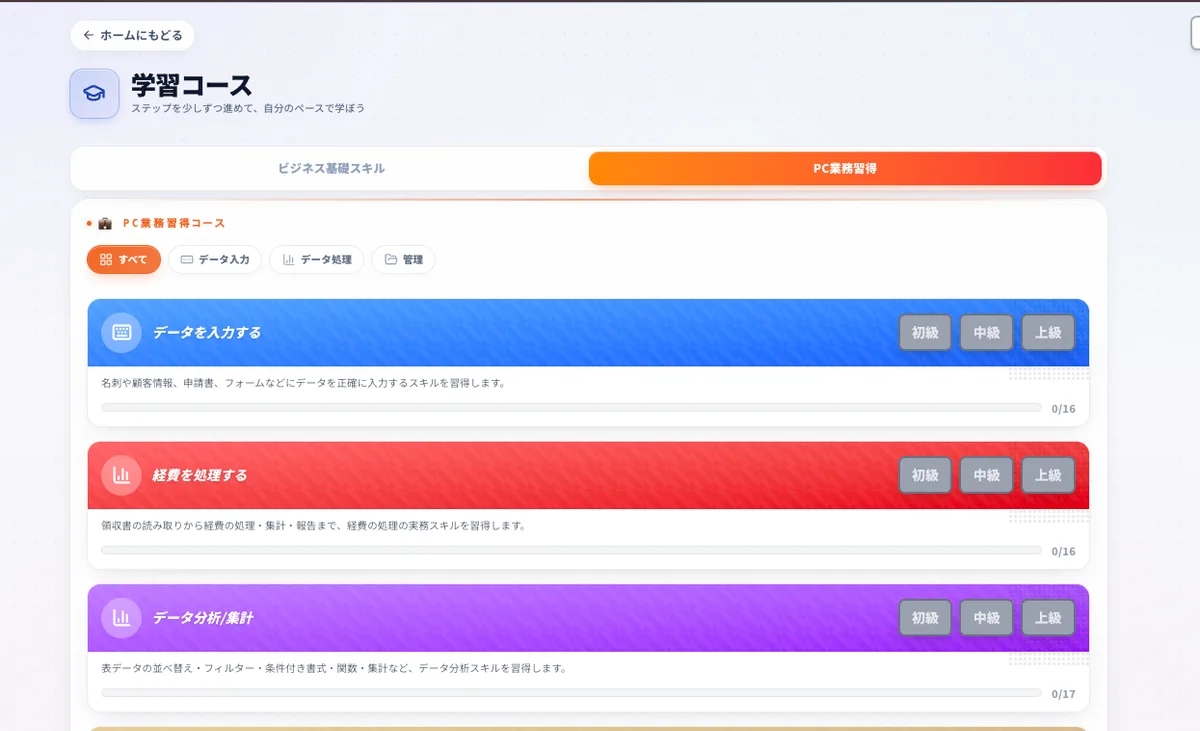Open 上級 level of 経費を処理する
The height and width of the screenshot is (731, 1200).
click(1048, 475)
